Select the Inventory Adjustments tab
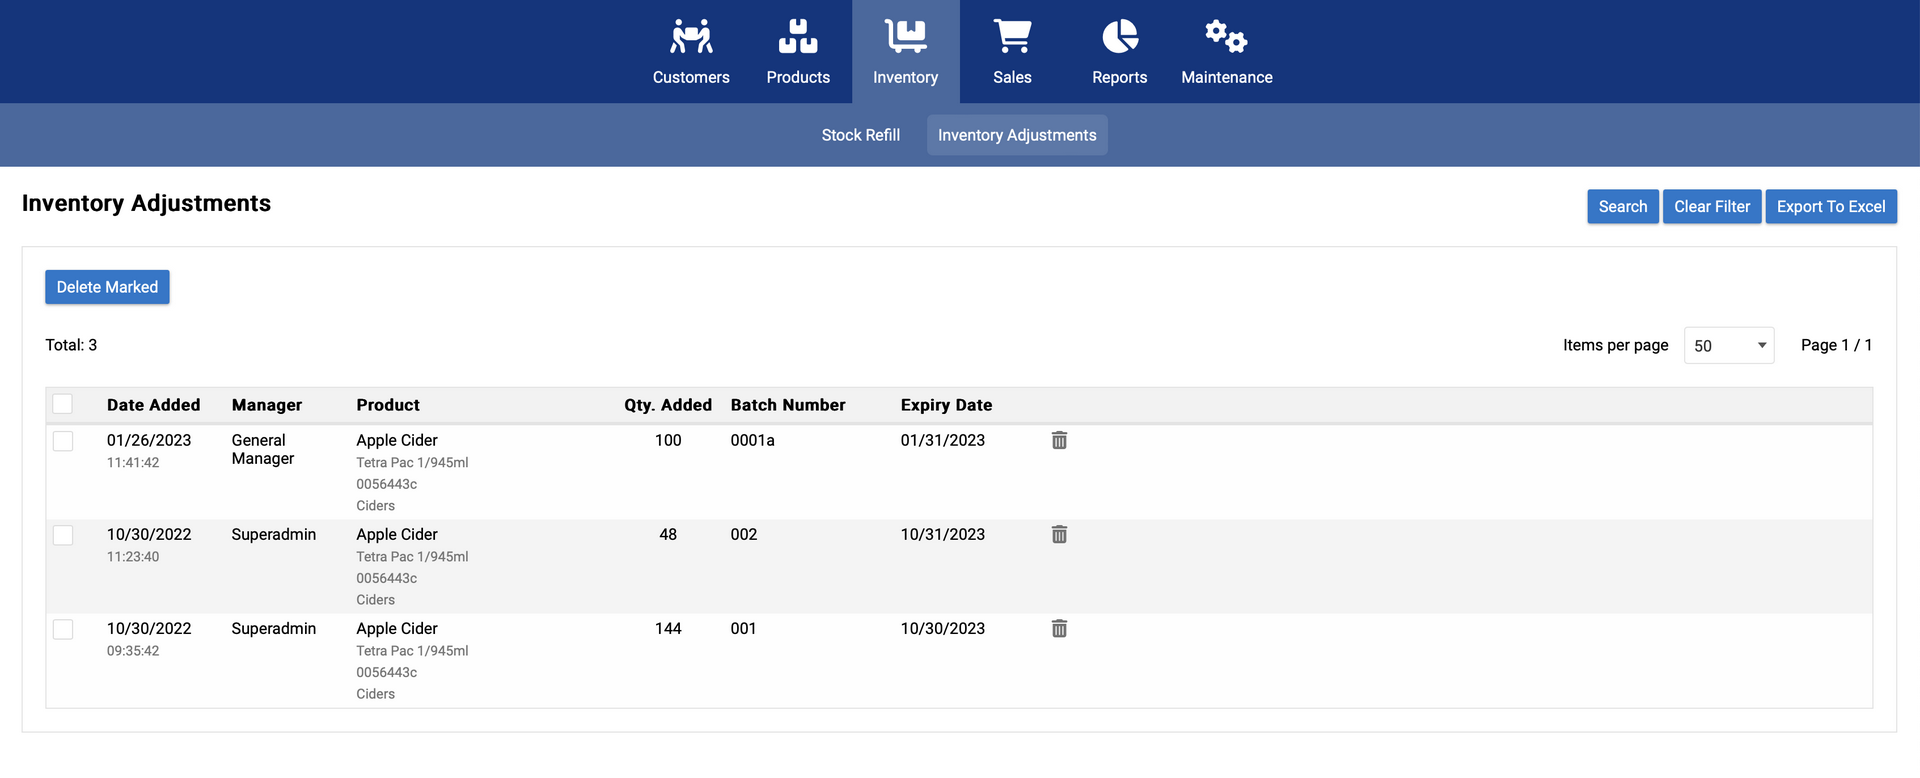The width and height of the screenshot is (1920, 778). (x=1016, y=135)
